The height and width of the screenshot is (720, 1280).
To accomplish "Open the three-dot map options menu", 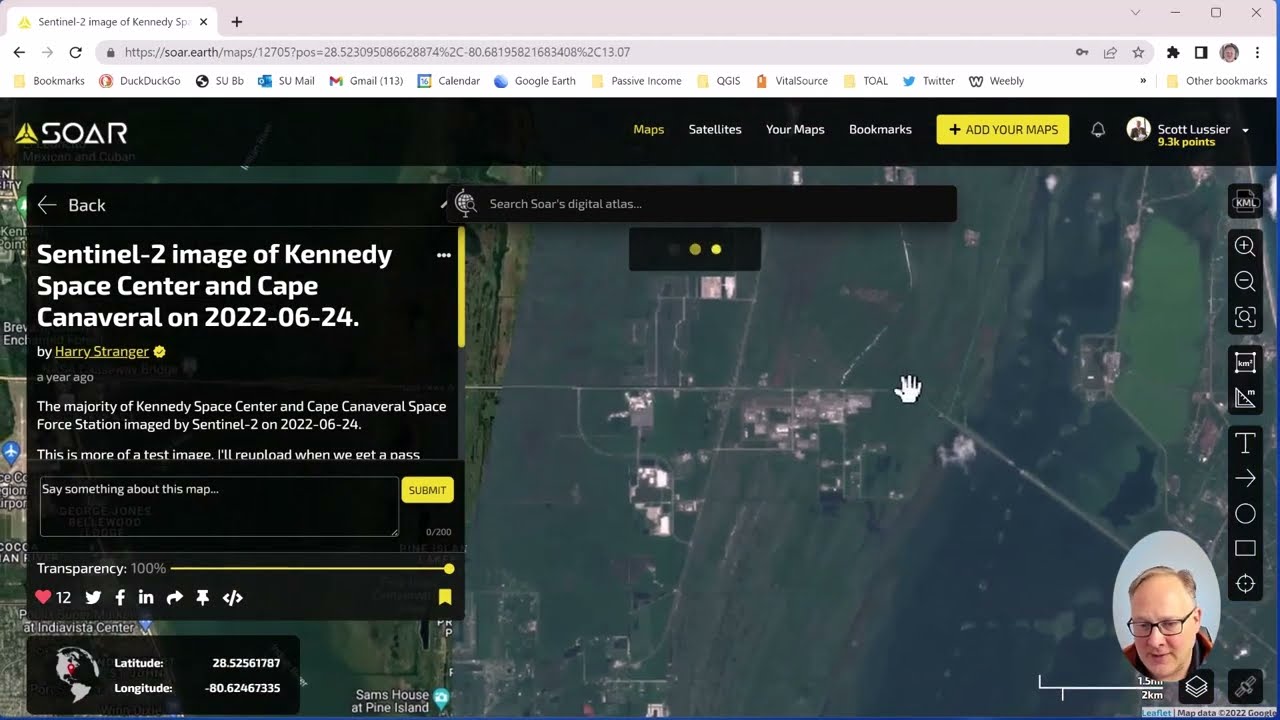I will click(444, 255).
